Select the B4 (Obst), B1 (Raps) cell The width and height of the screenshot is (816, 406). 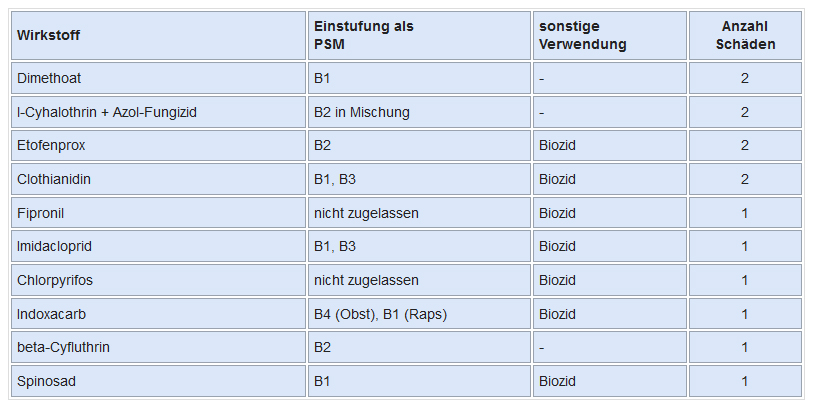click(380, 314)
